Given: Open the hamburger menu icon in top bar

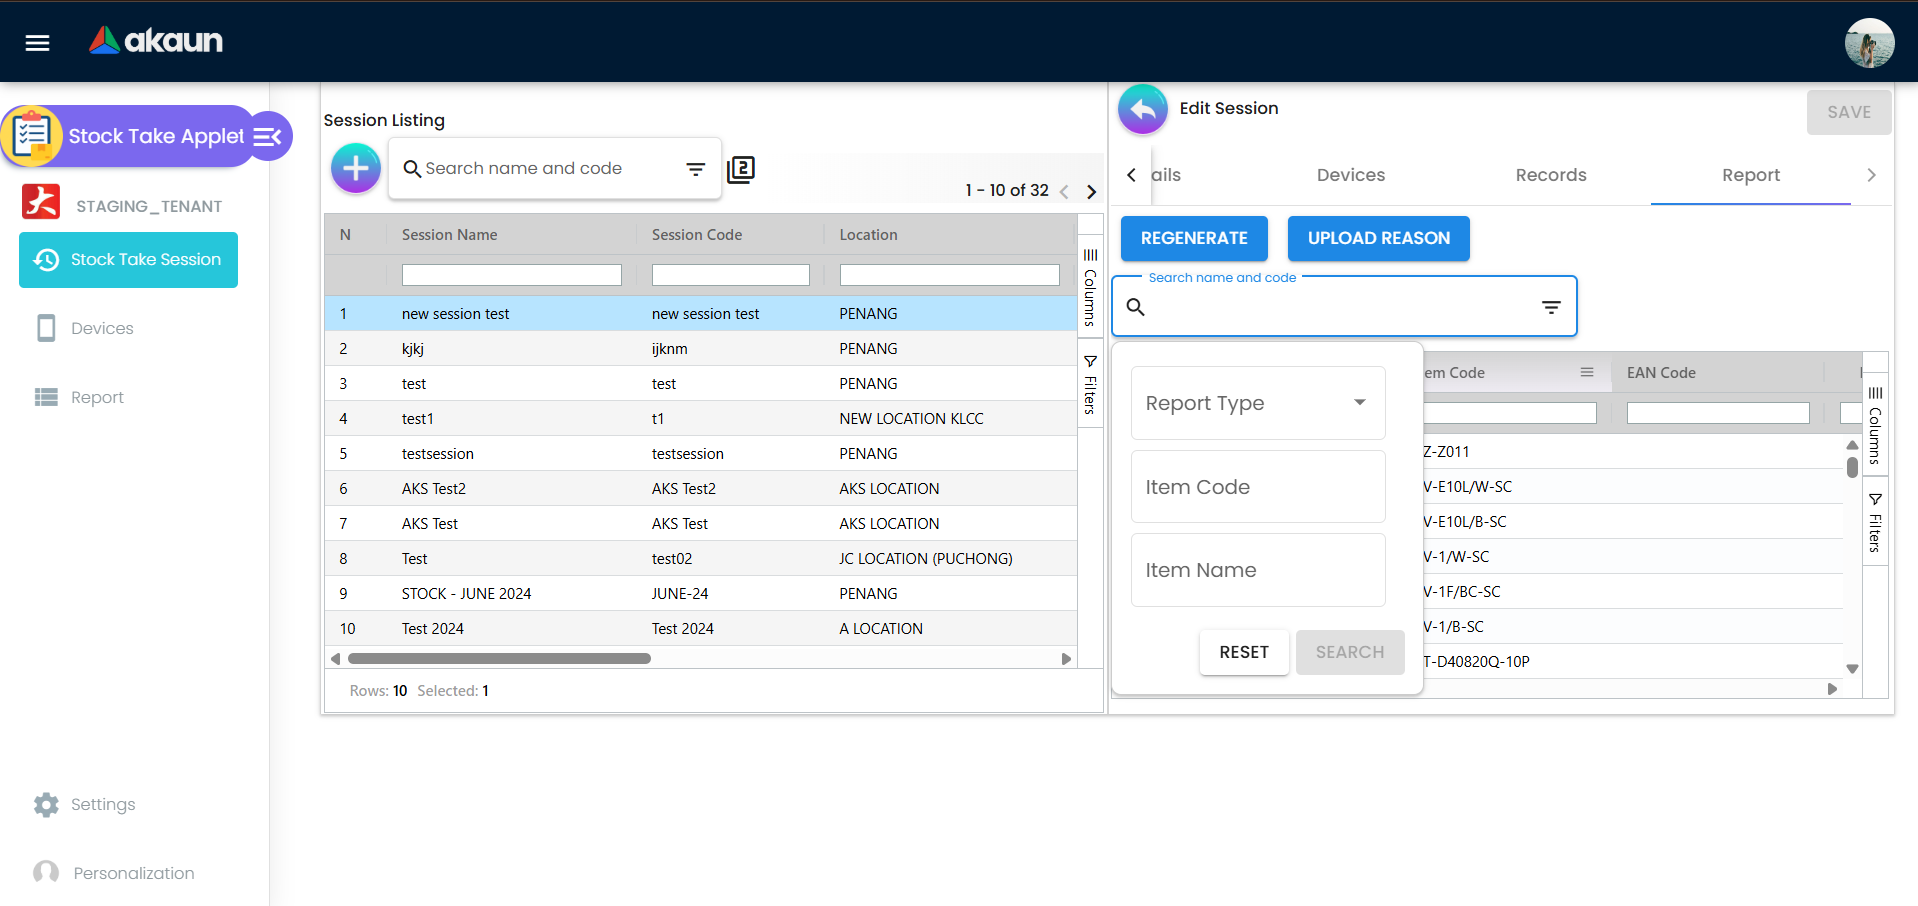Looking at the screenshot, I should click(x=36, y=42).
